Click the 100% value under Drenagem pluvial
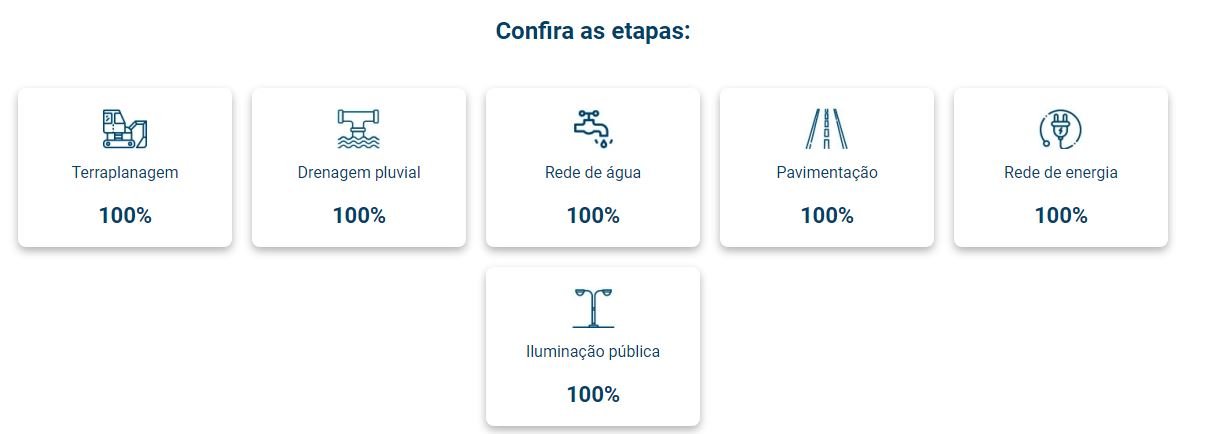1207x434 pixels. pos(359,215)
